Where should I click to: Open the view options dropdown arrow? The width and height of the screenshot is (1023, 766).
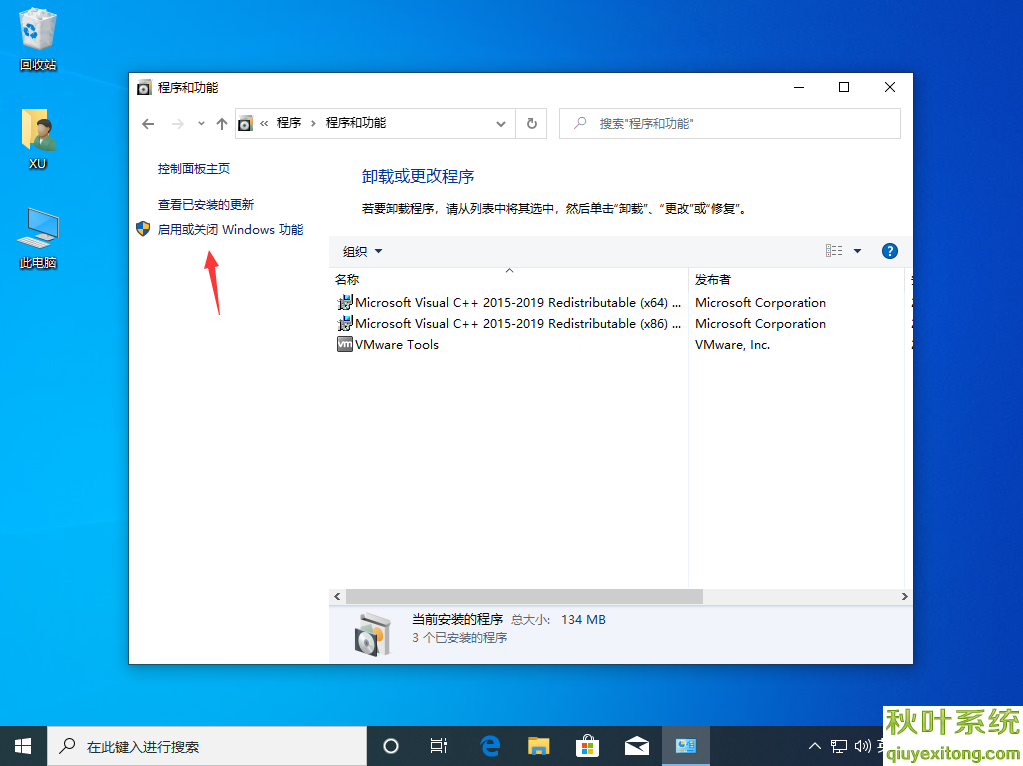point(857,251)
